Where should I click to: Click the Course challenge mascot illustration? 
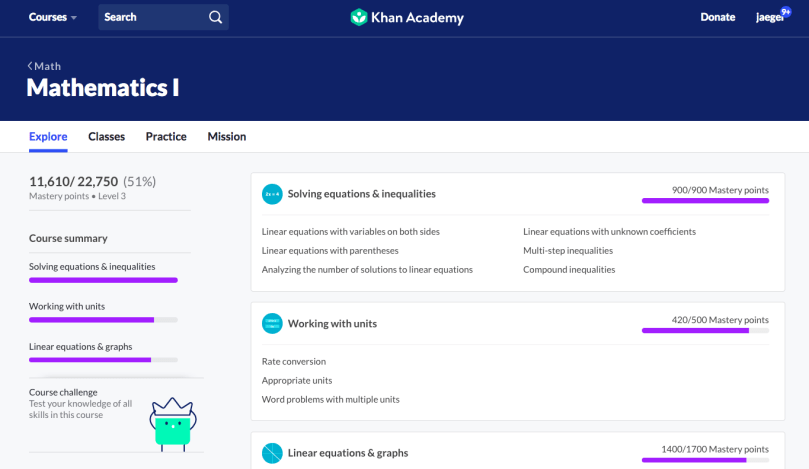tap(173, 425)
